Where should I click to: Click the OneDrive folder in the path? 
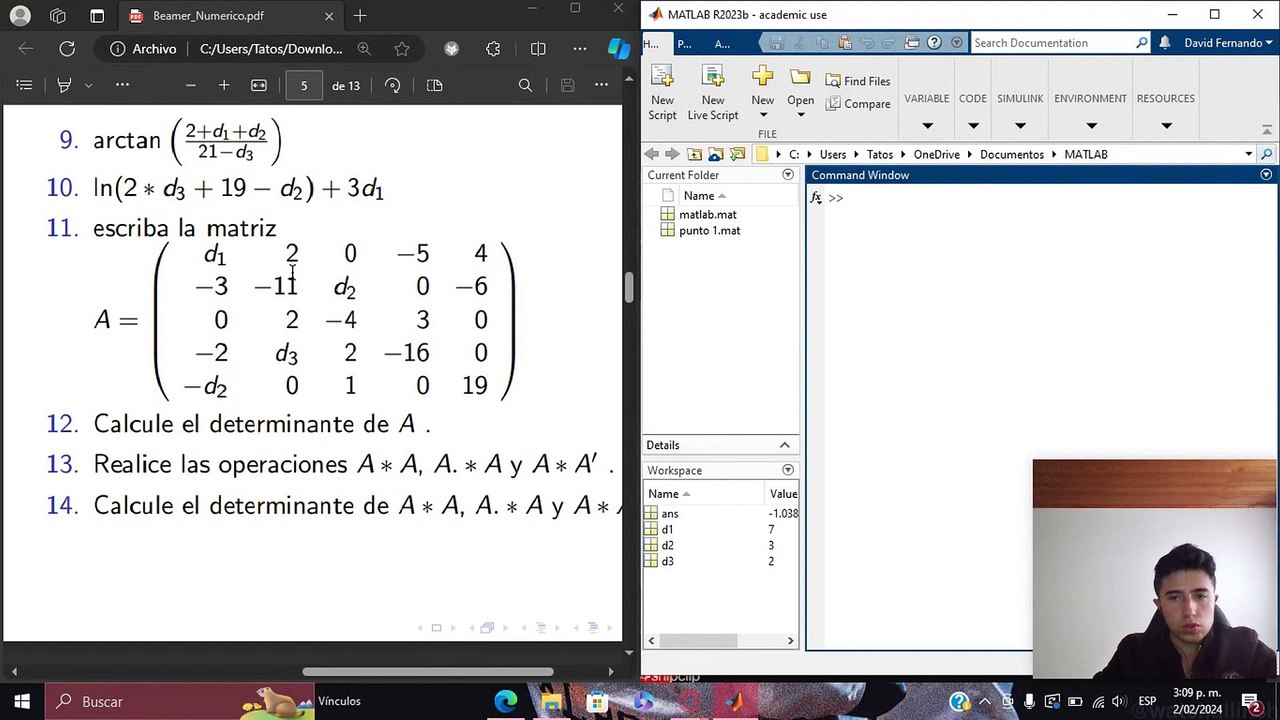click(x=936, y=154)
